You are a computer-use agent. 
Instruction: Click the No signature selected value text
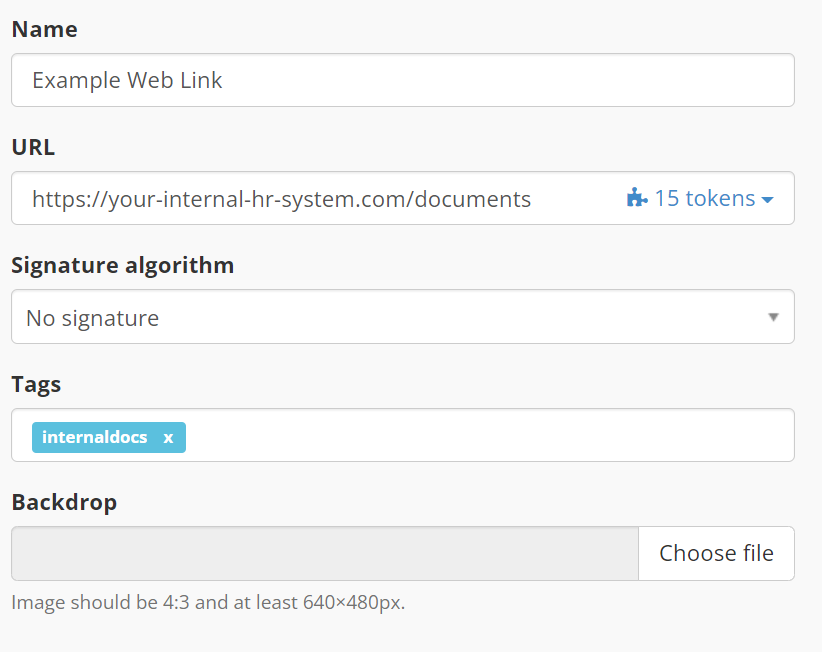[x=92, y=318]
